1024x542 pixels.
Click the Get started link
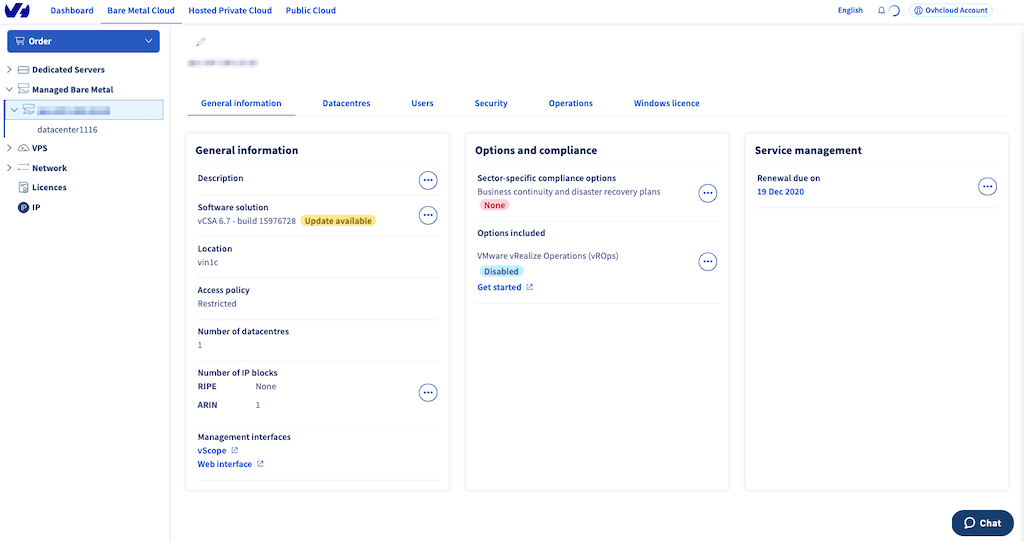point(499,287)
